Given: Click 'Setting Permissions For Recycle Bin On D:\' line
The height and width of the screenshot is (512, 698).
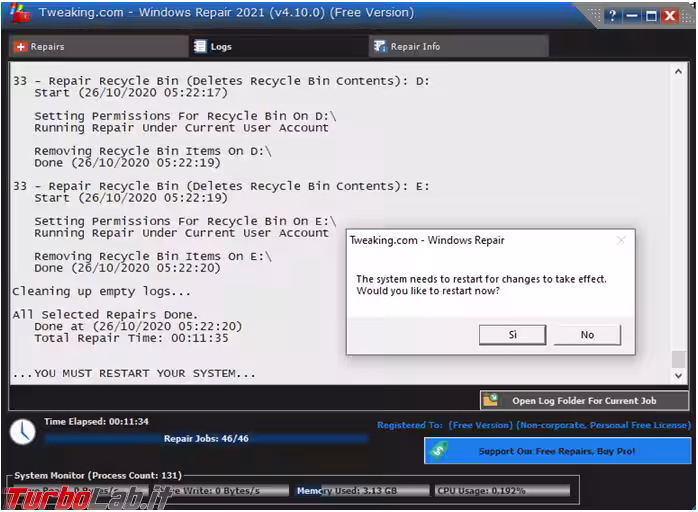Looking at the screenshot, I should (185, 116).
